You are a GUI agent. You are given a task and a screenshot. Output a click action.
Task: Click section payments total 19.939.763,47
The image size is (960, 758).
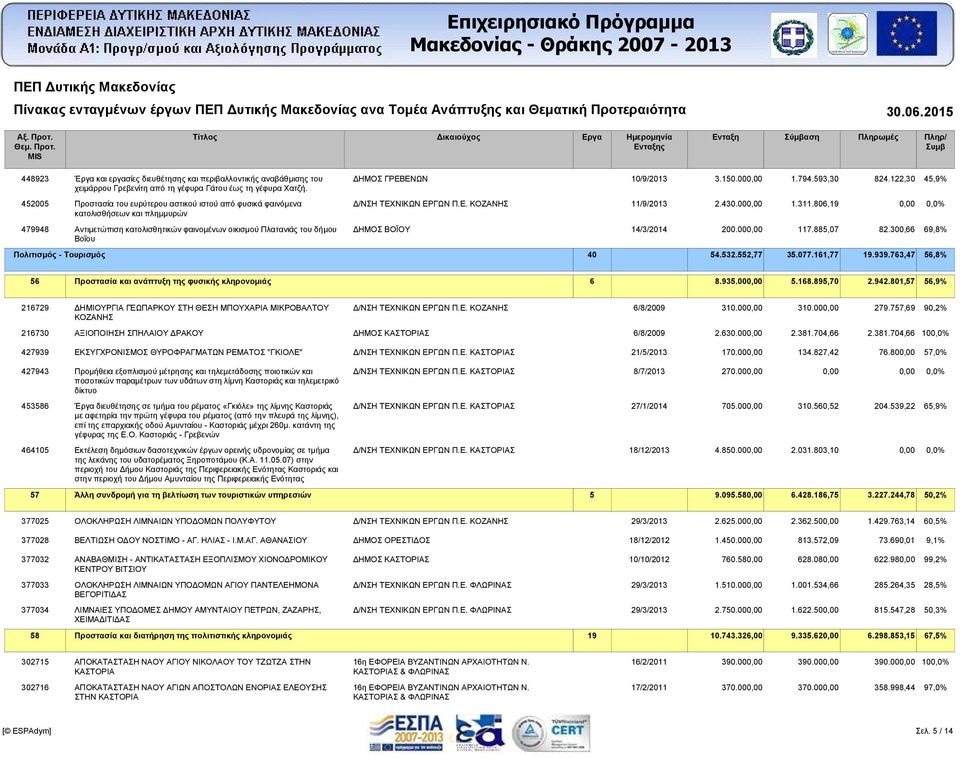pyautogui.click(x=889, y=255)
